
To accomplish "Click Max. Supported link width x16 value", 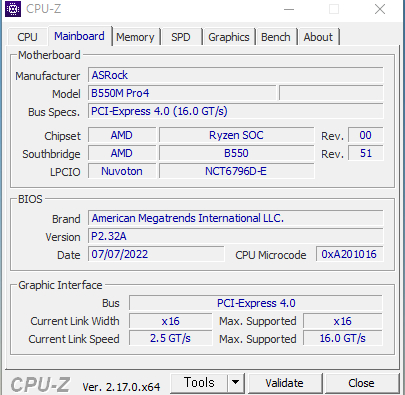I will click(x=343, y=321).
